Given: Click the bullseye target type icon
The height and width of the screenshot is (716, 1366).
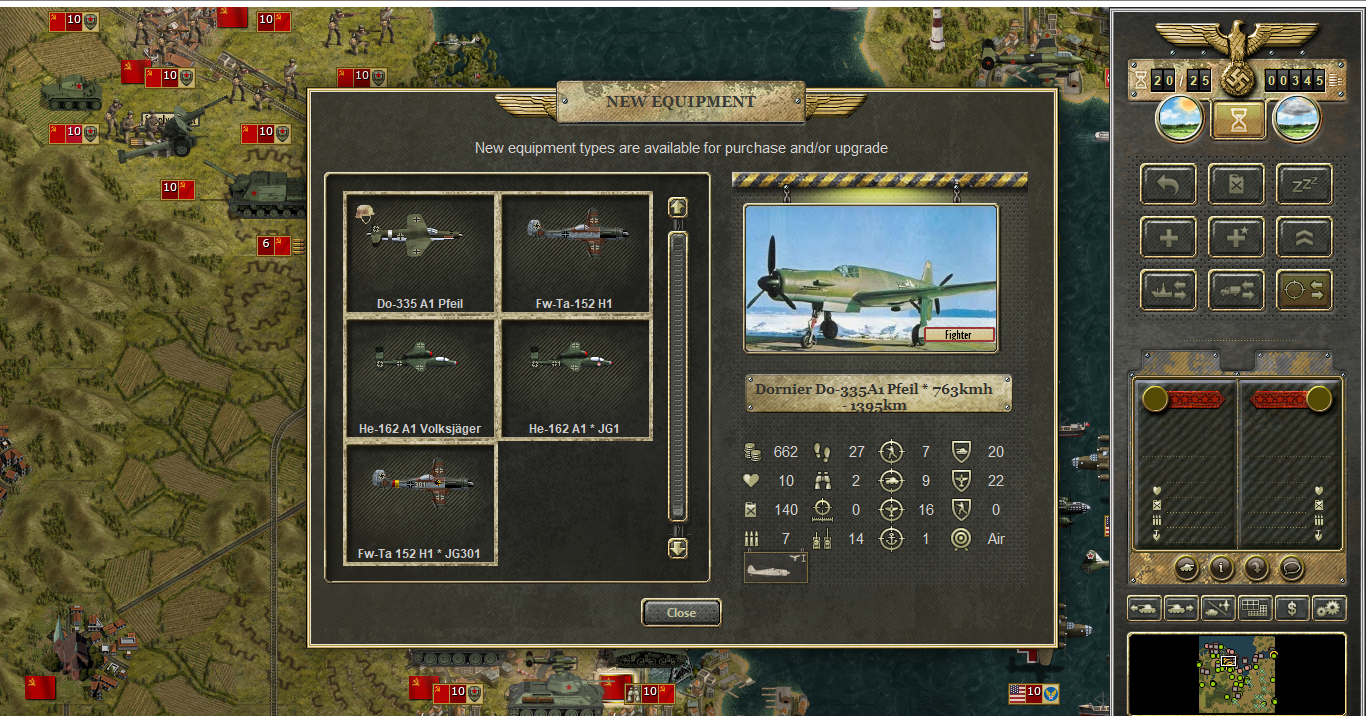Looking at the screenshot, I should pos(962,538).
